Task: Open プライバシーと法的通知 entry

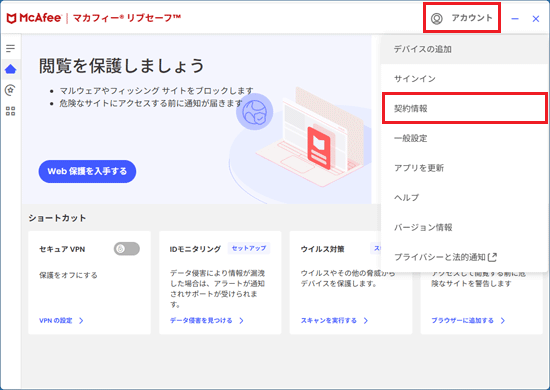Action: click(x=464, y=257)
